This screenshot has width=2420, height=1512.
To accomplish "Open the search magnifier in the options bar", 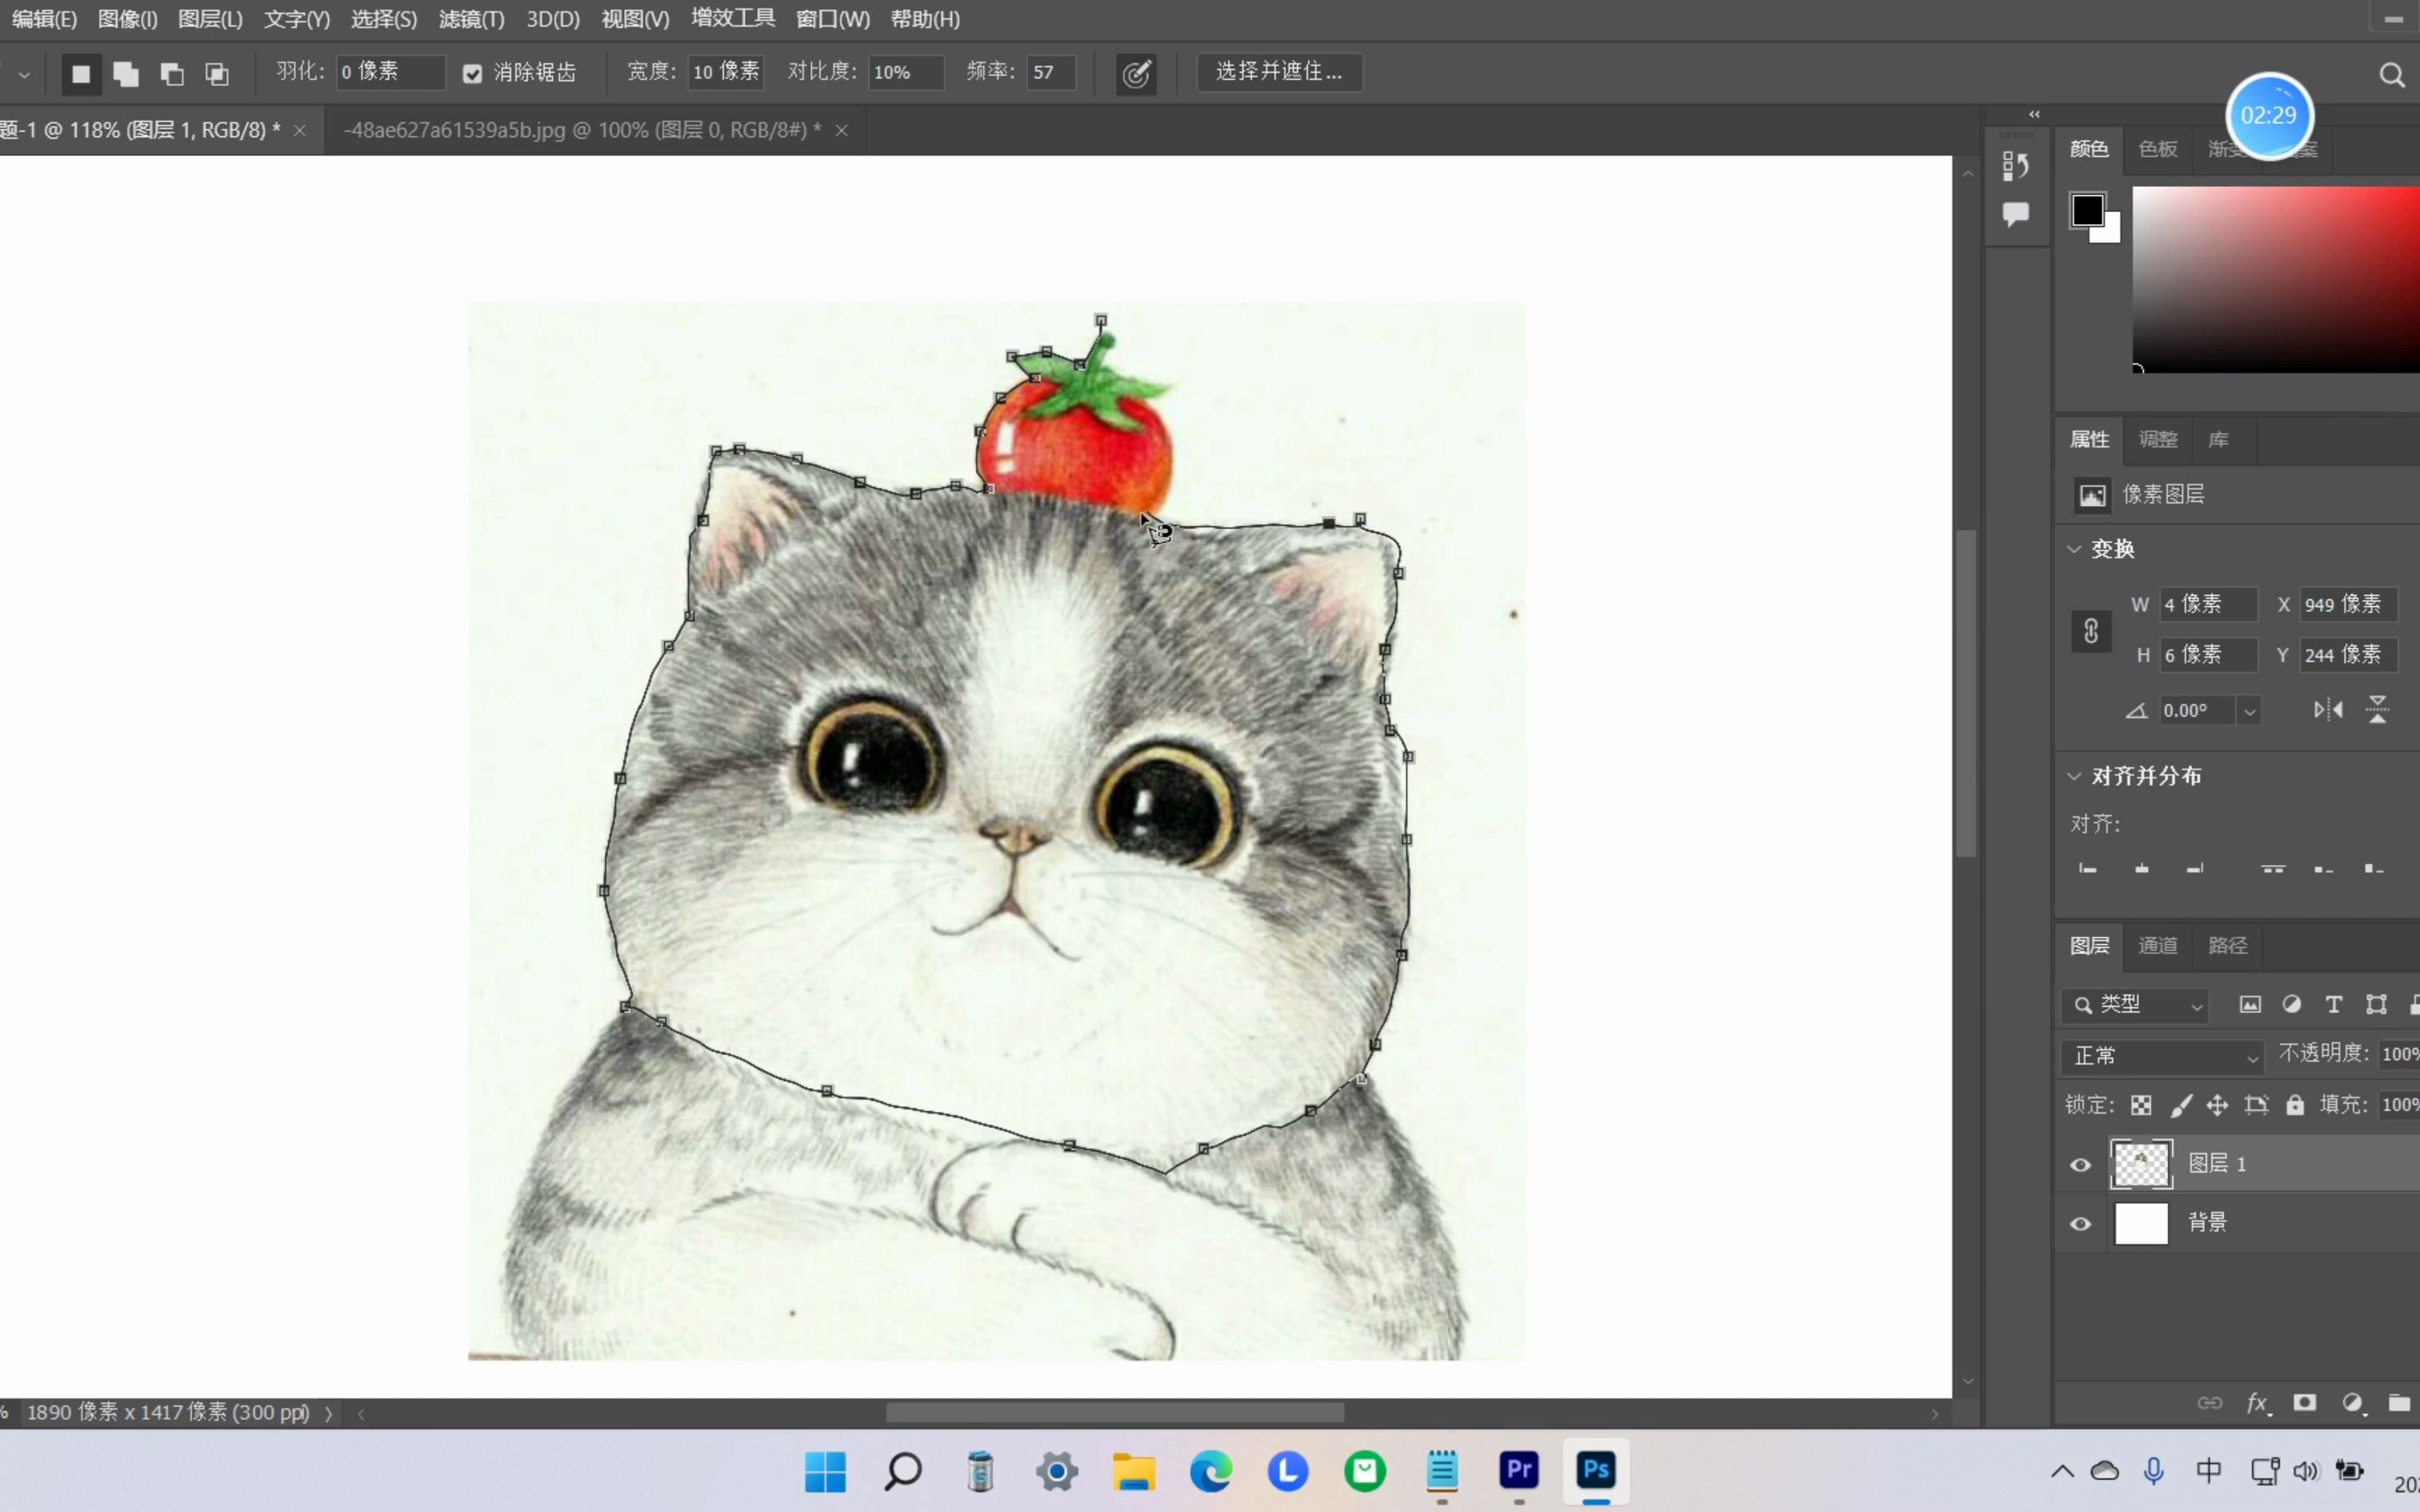I will [2392, 75].
